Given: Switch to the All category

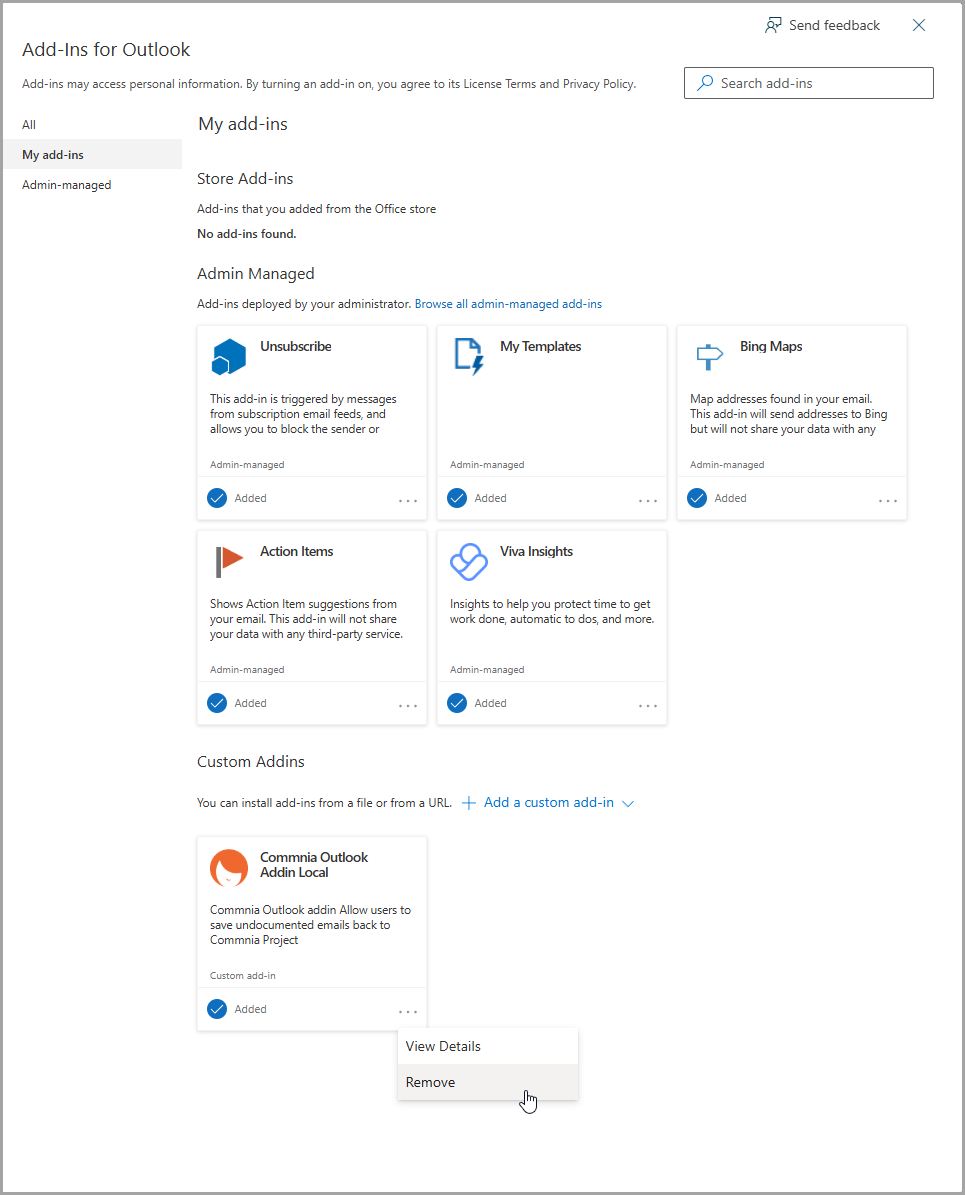Looking at the screenshot, I should click(92, 124).
